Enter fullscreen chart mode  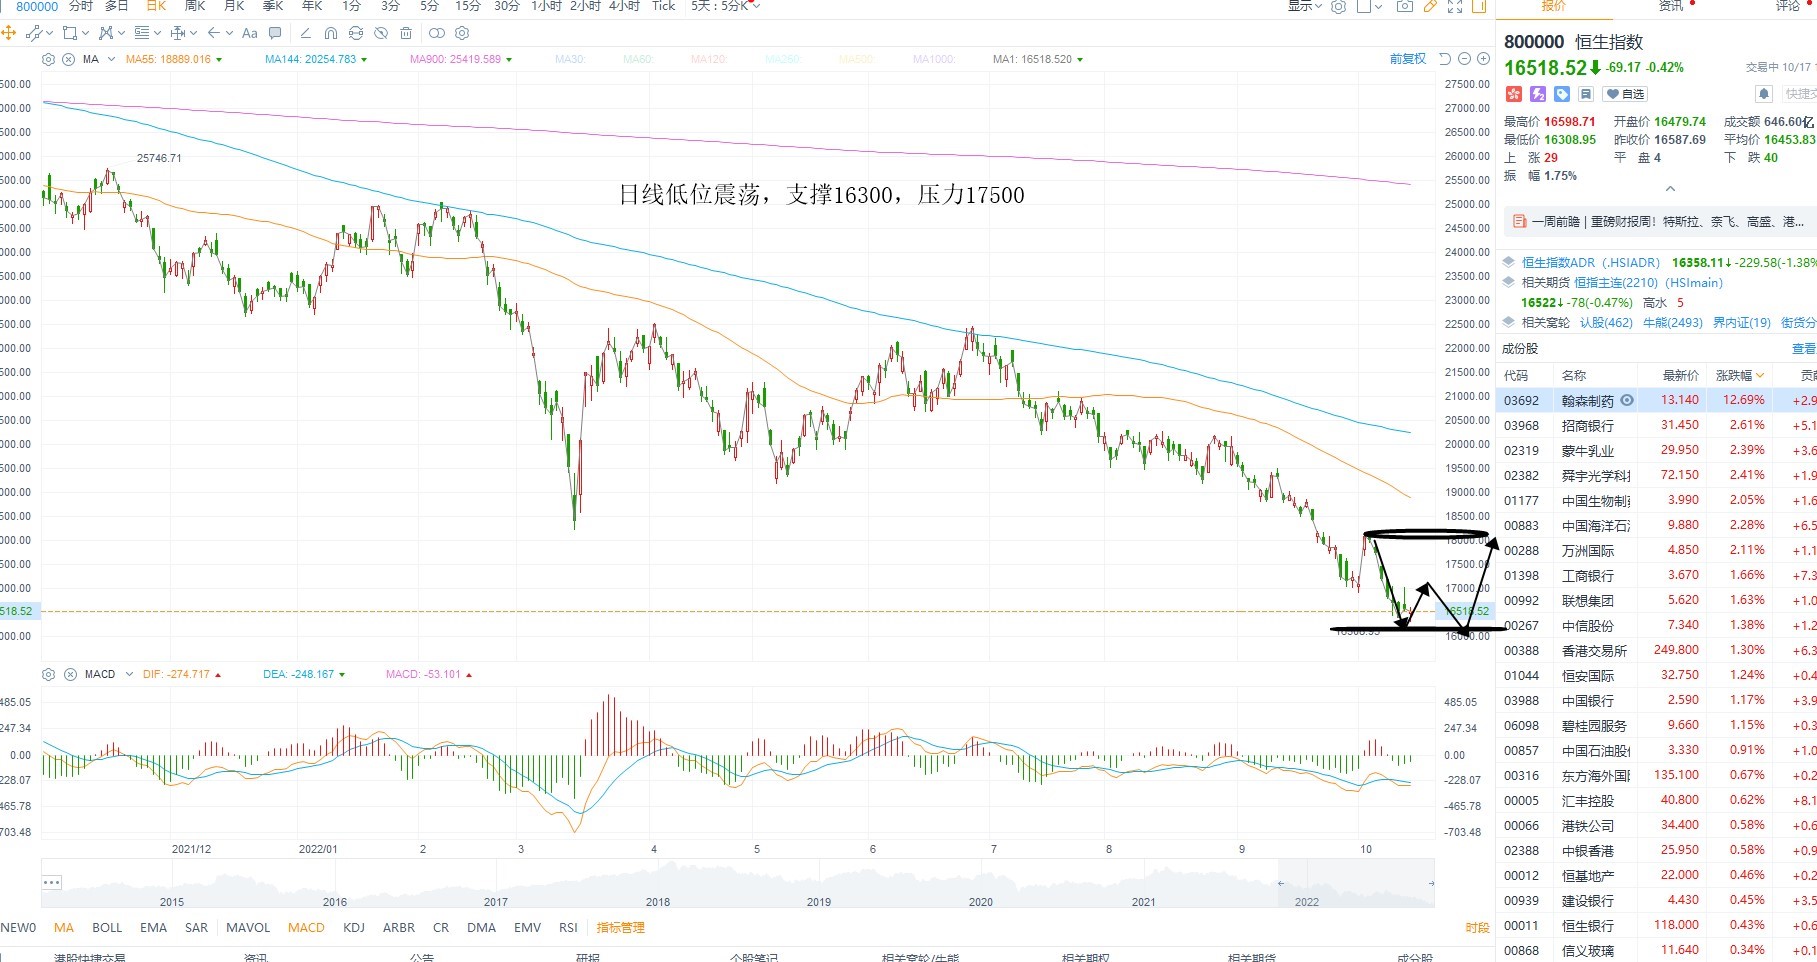click(1455, 6)
